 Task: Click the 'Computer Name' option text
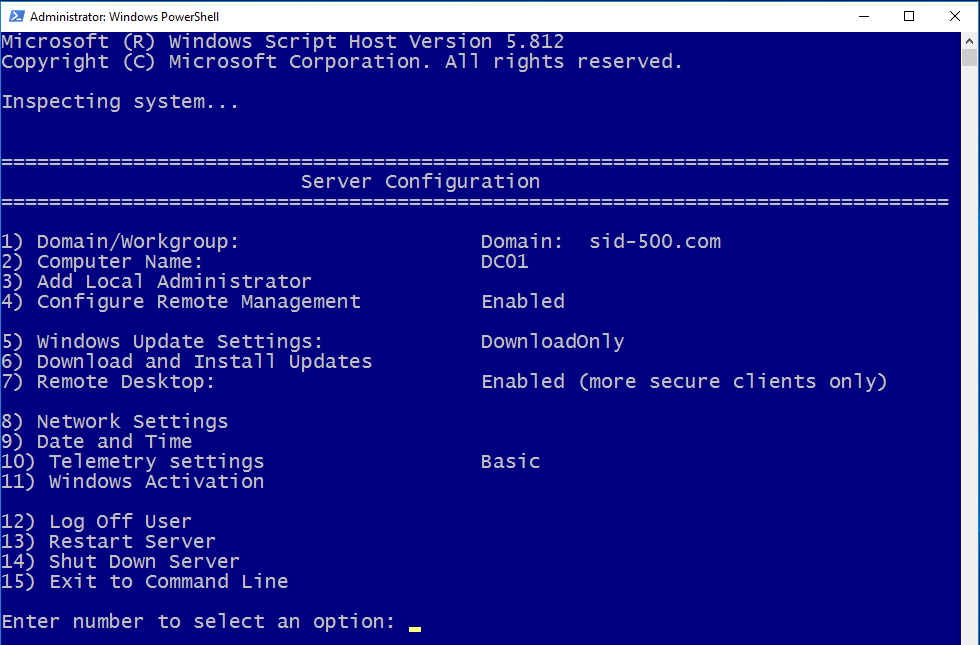pyautogui.click(x=120, y=262)
